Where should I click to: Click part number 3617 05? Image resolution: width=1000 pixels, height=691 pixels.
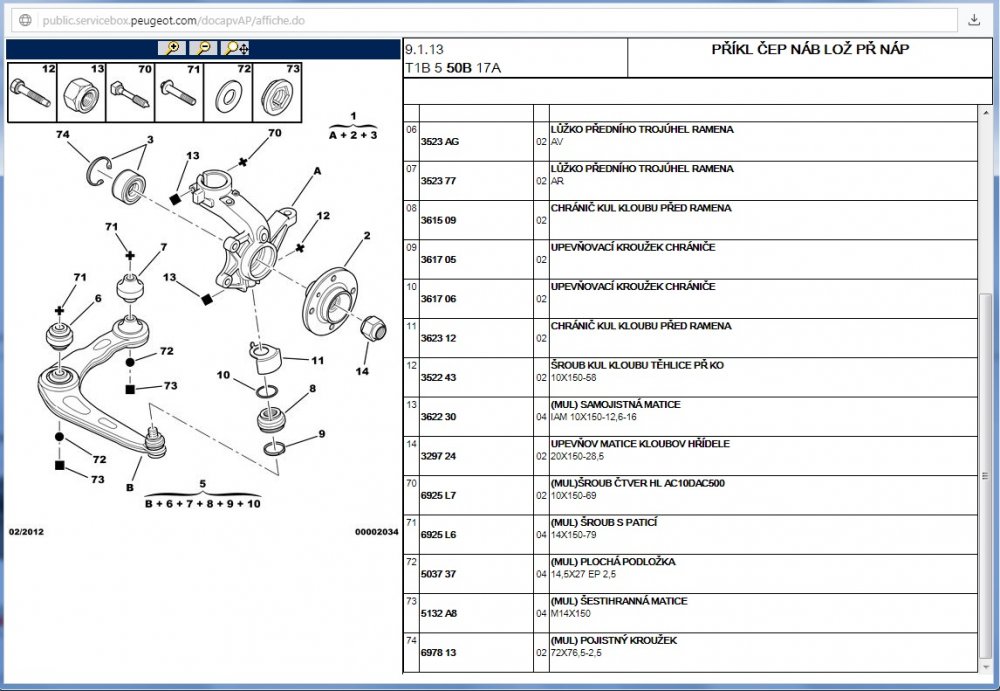click(x=438, y=260)
